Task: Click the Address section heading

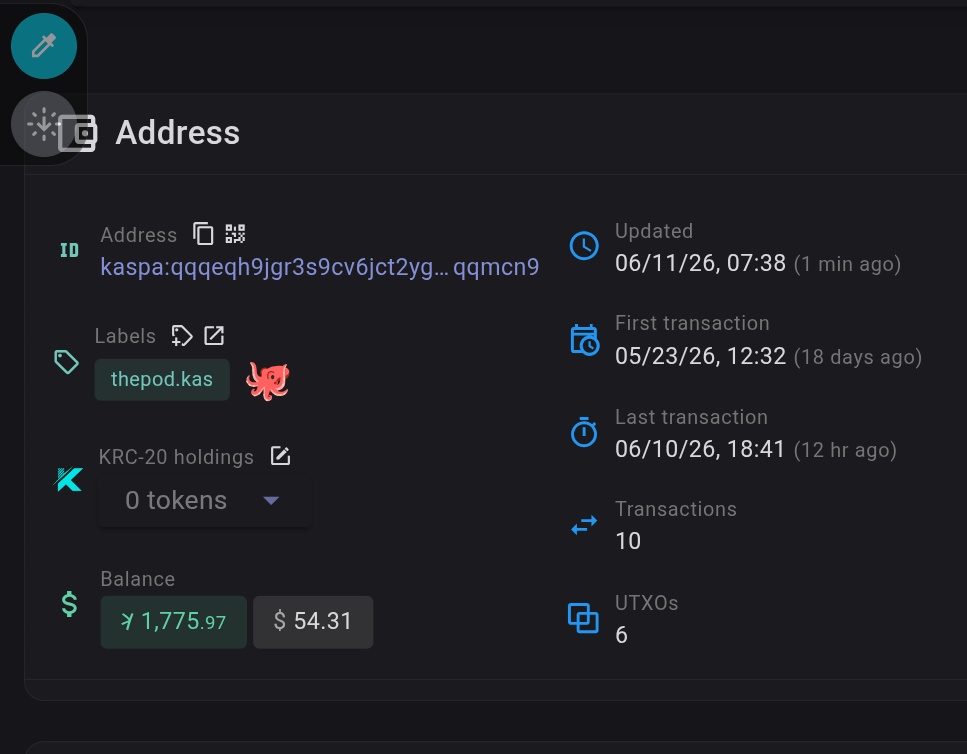Action: (x=178, y=133)
